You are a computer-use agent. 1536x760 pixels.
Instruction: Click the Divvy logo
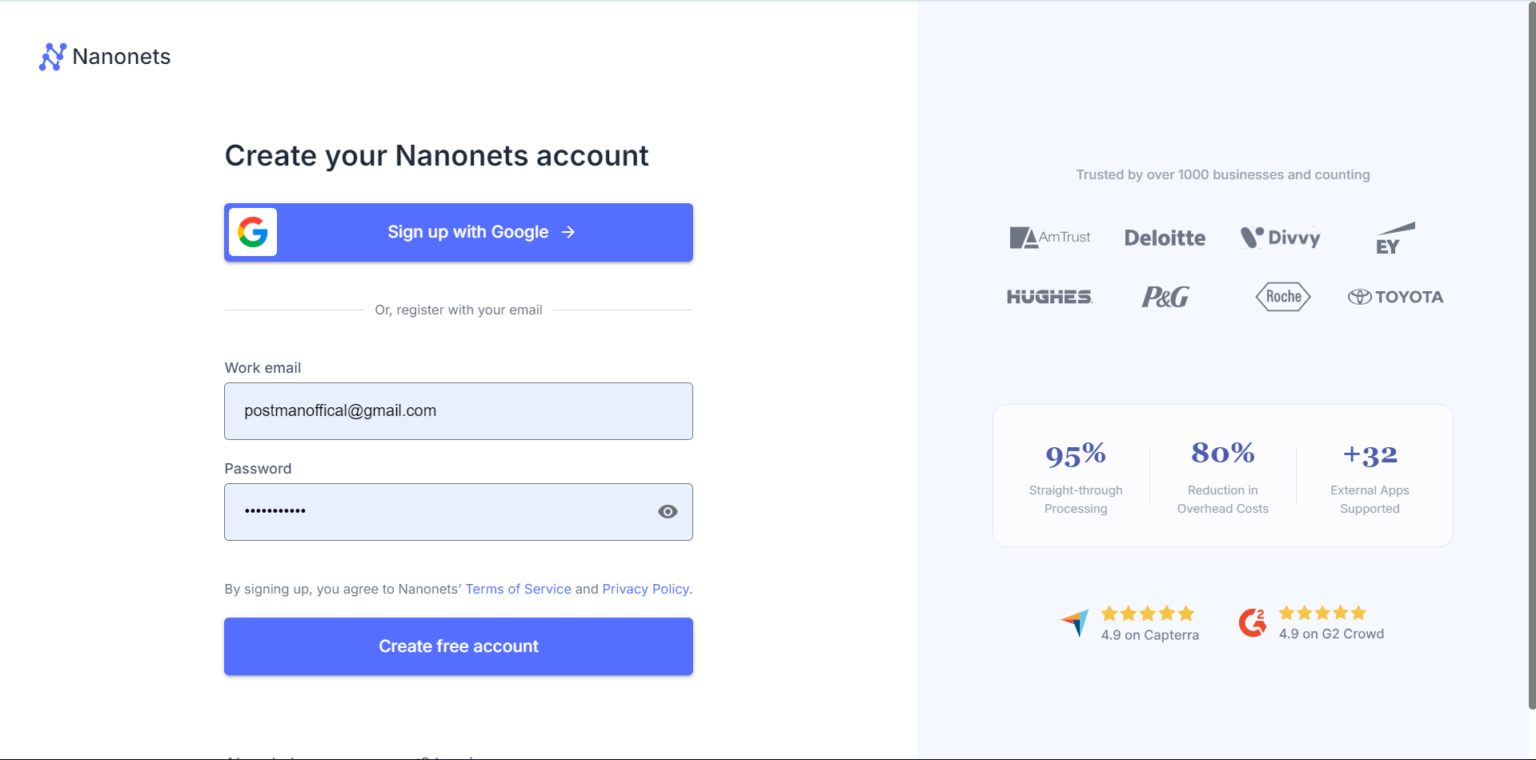1280,238
